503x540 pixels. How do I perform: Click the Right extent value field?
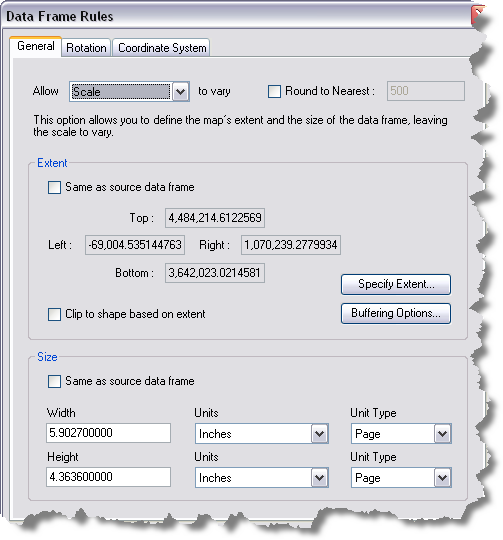291,245
